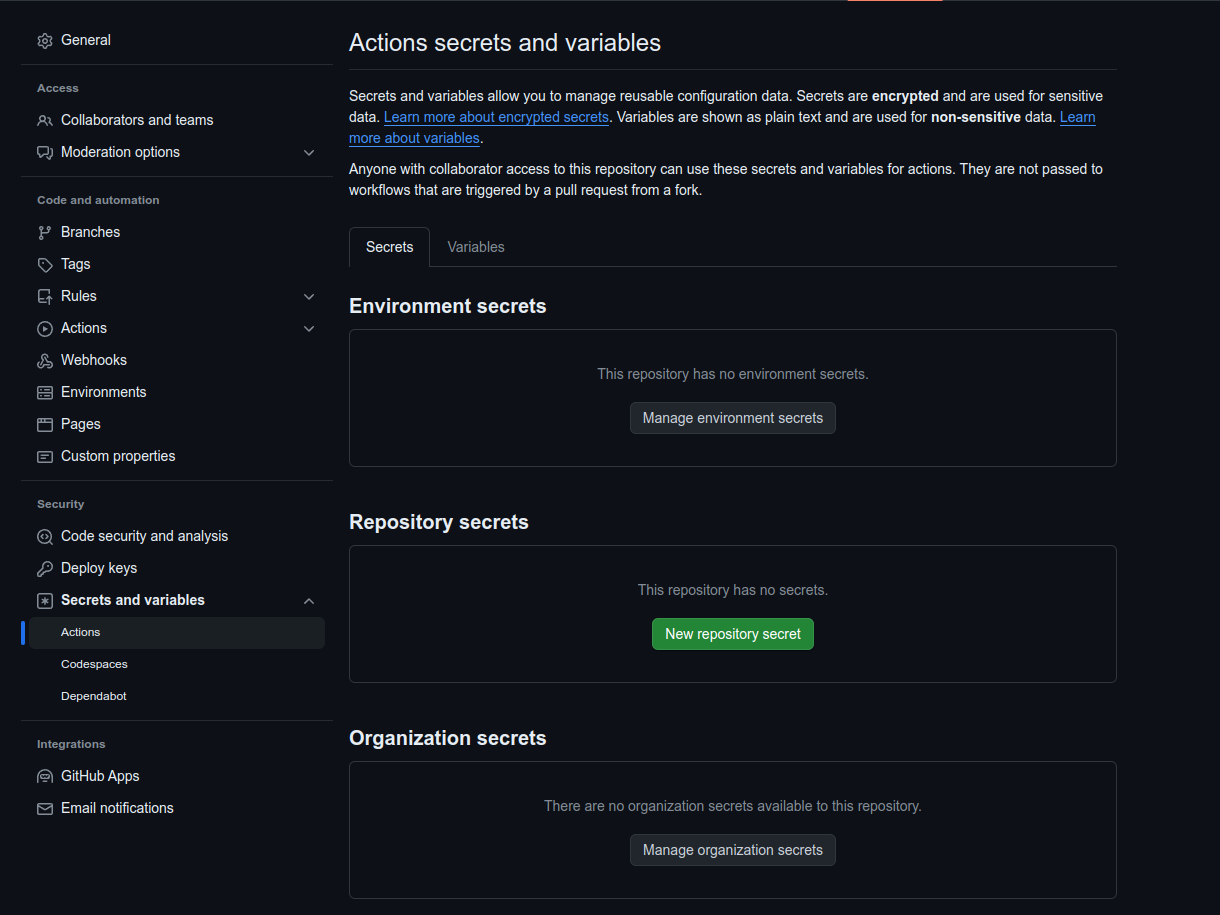Click New repository secret button

[x=732, y=634]
